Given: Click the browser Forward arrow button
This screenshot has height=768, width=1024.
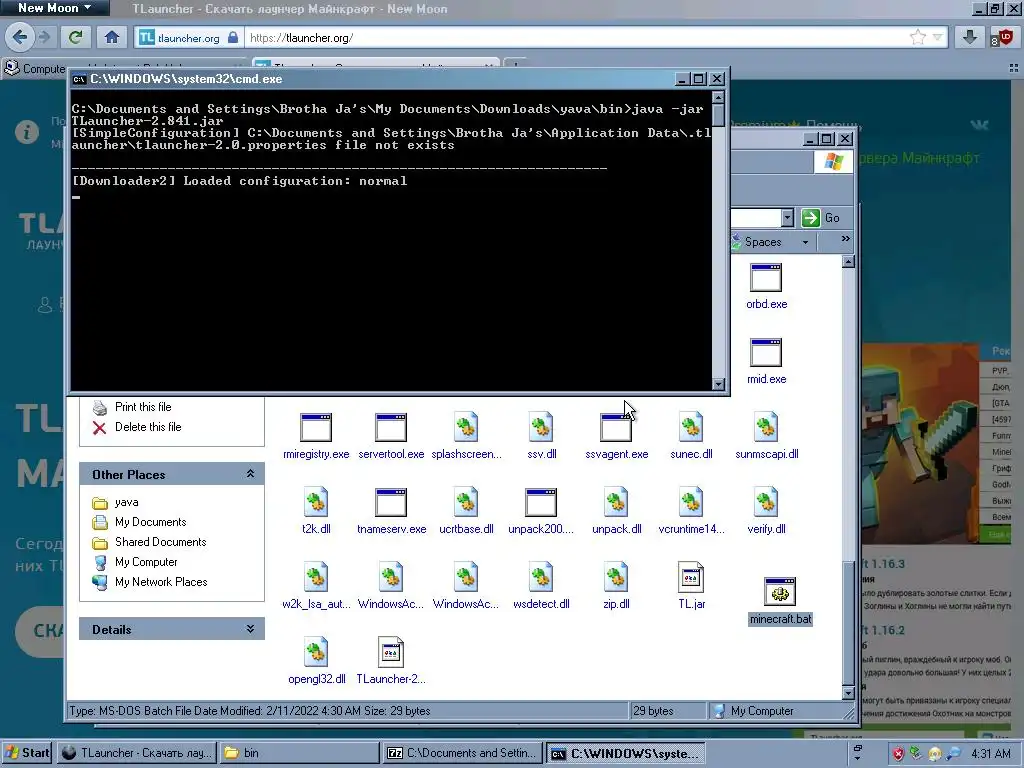Looking at the screenshot, I should coord(44,37).
